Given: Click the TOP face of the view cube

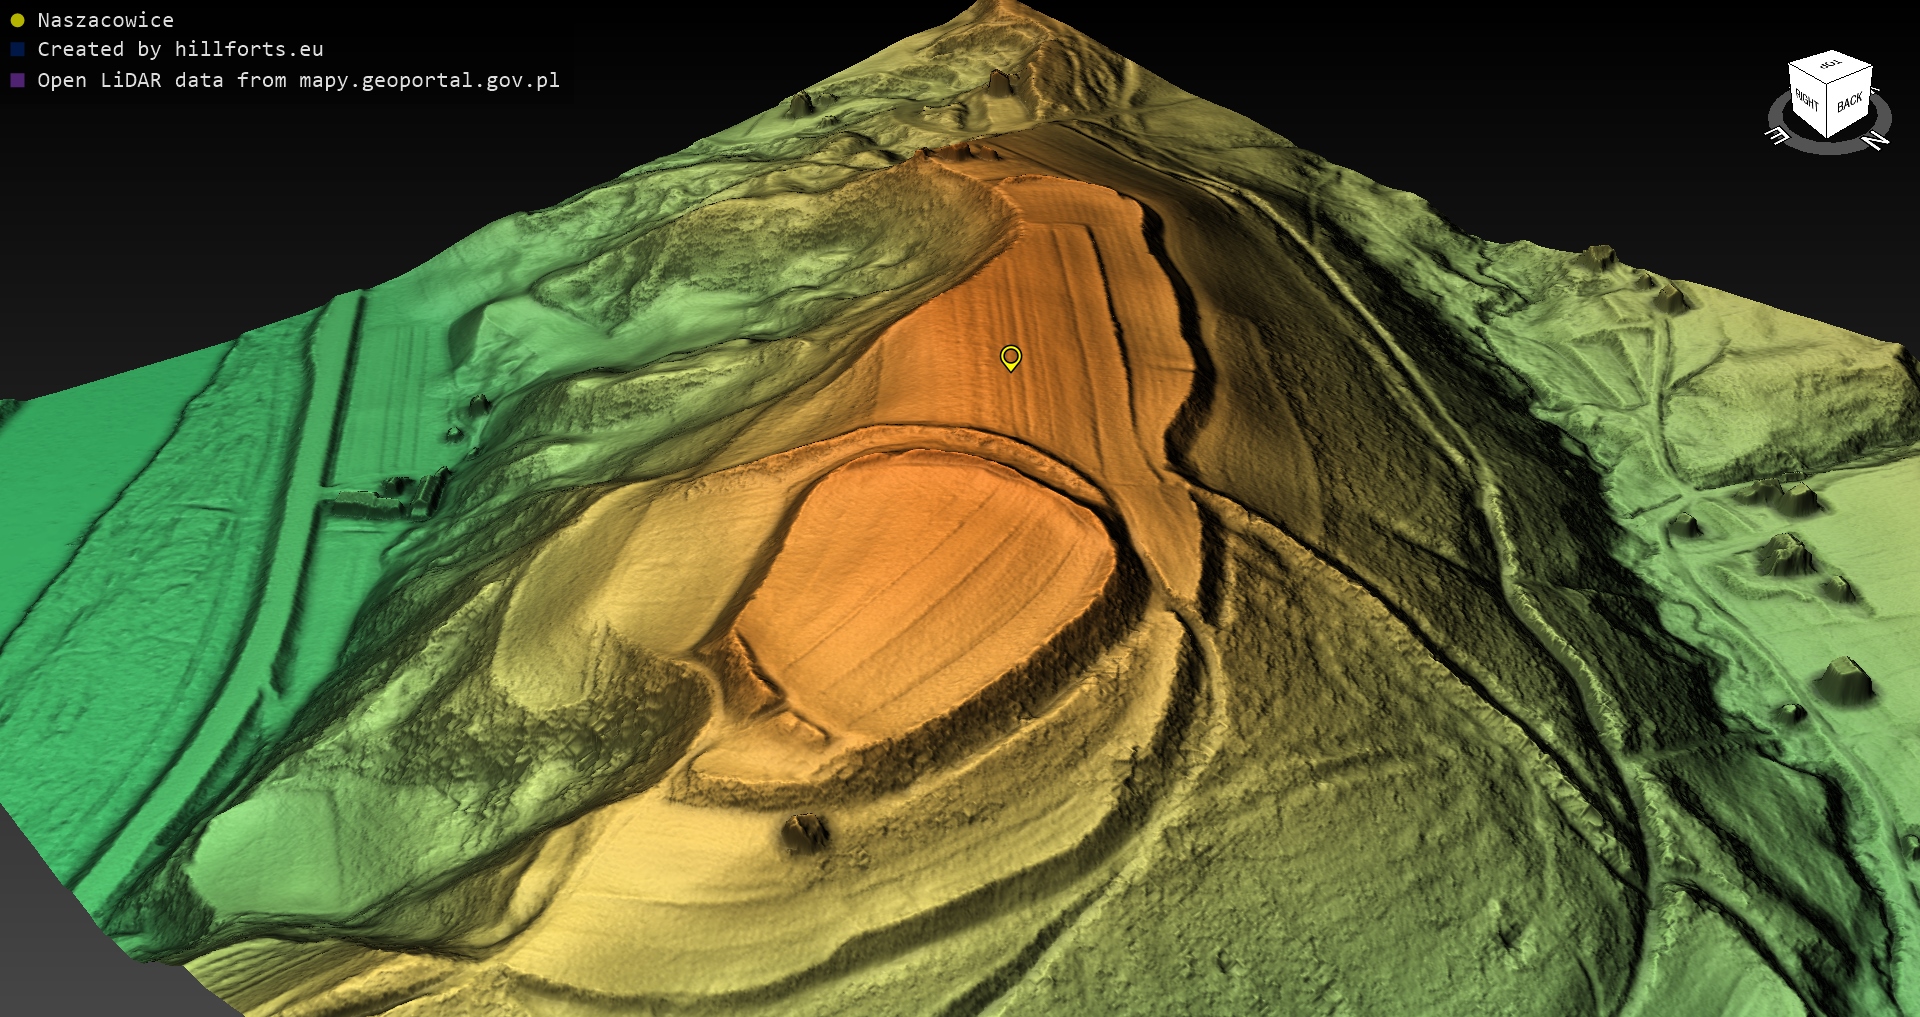Looking at the screenshot, I should (x=1830, y=66).
